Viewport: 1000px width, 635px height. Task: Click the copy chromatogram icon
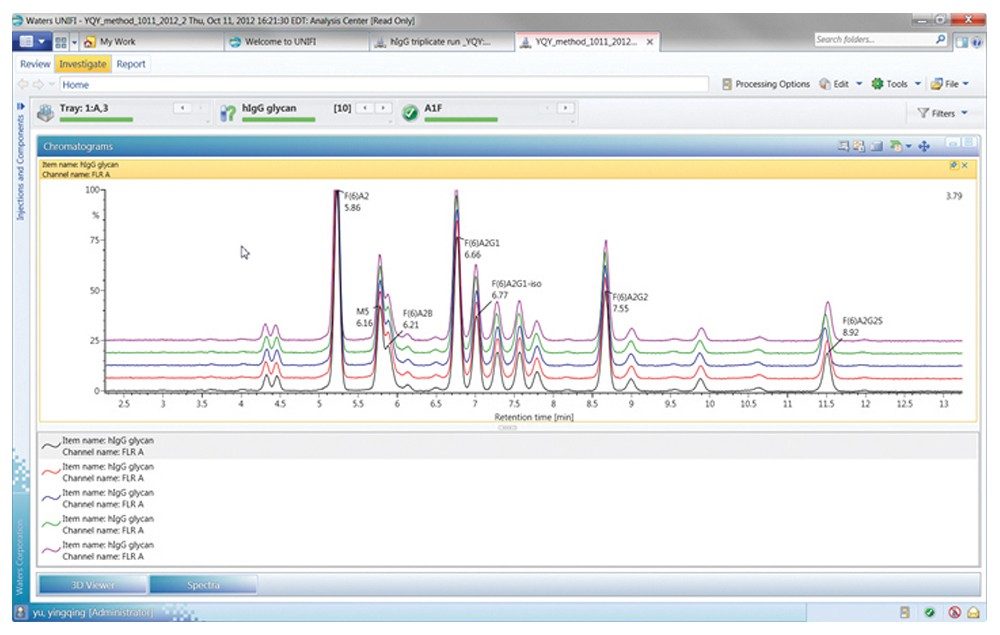[x=859, y=146]
